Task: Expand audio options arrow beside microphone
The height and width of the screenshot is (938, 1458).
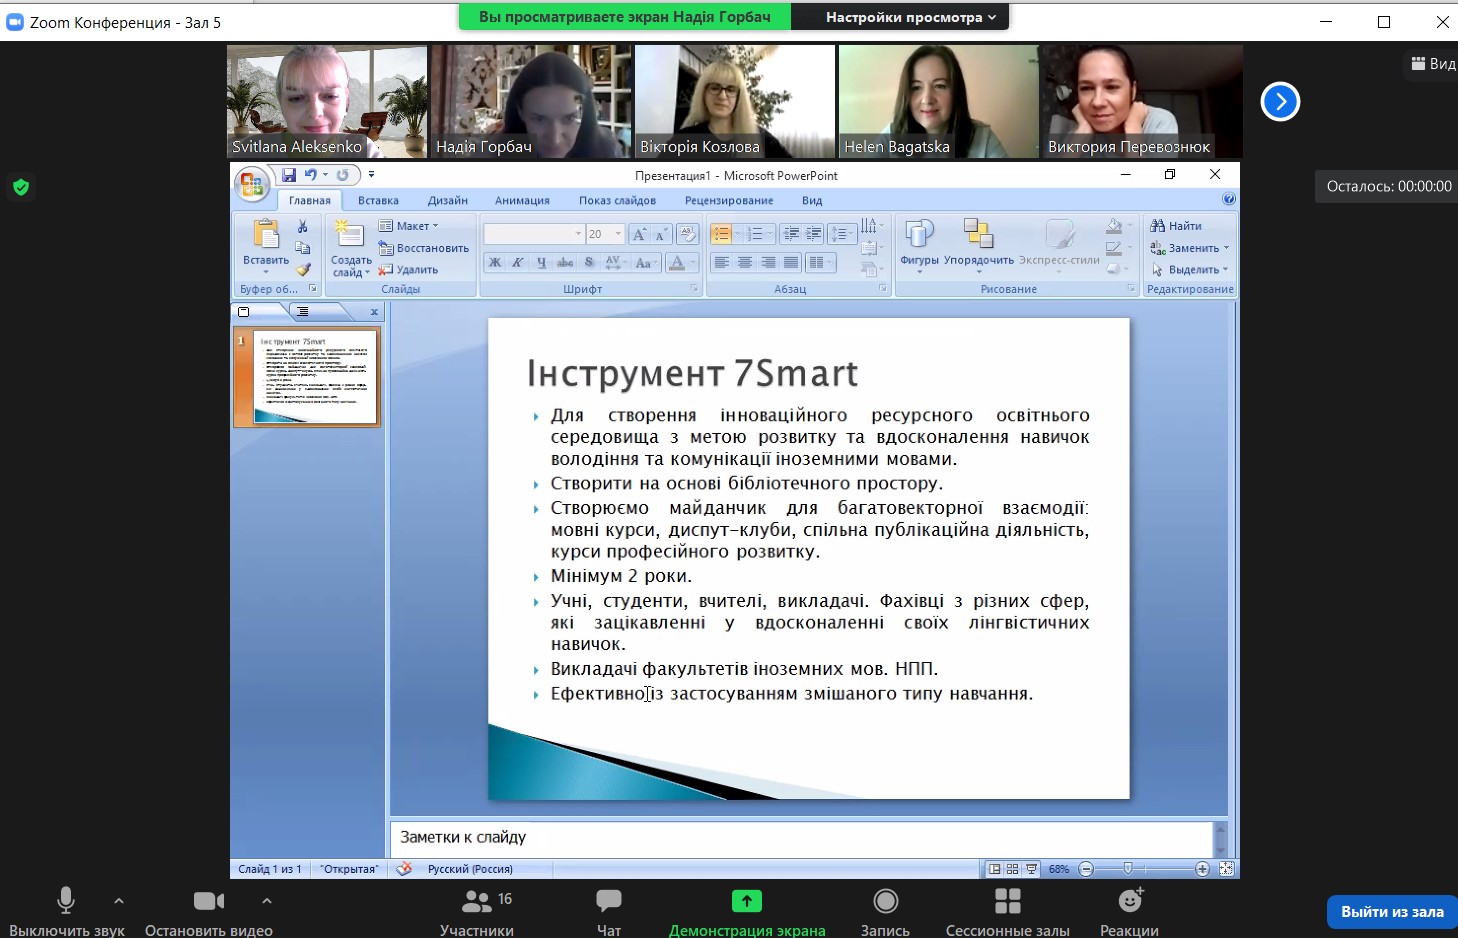Action: [x=119, y=901]
